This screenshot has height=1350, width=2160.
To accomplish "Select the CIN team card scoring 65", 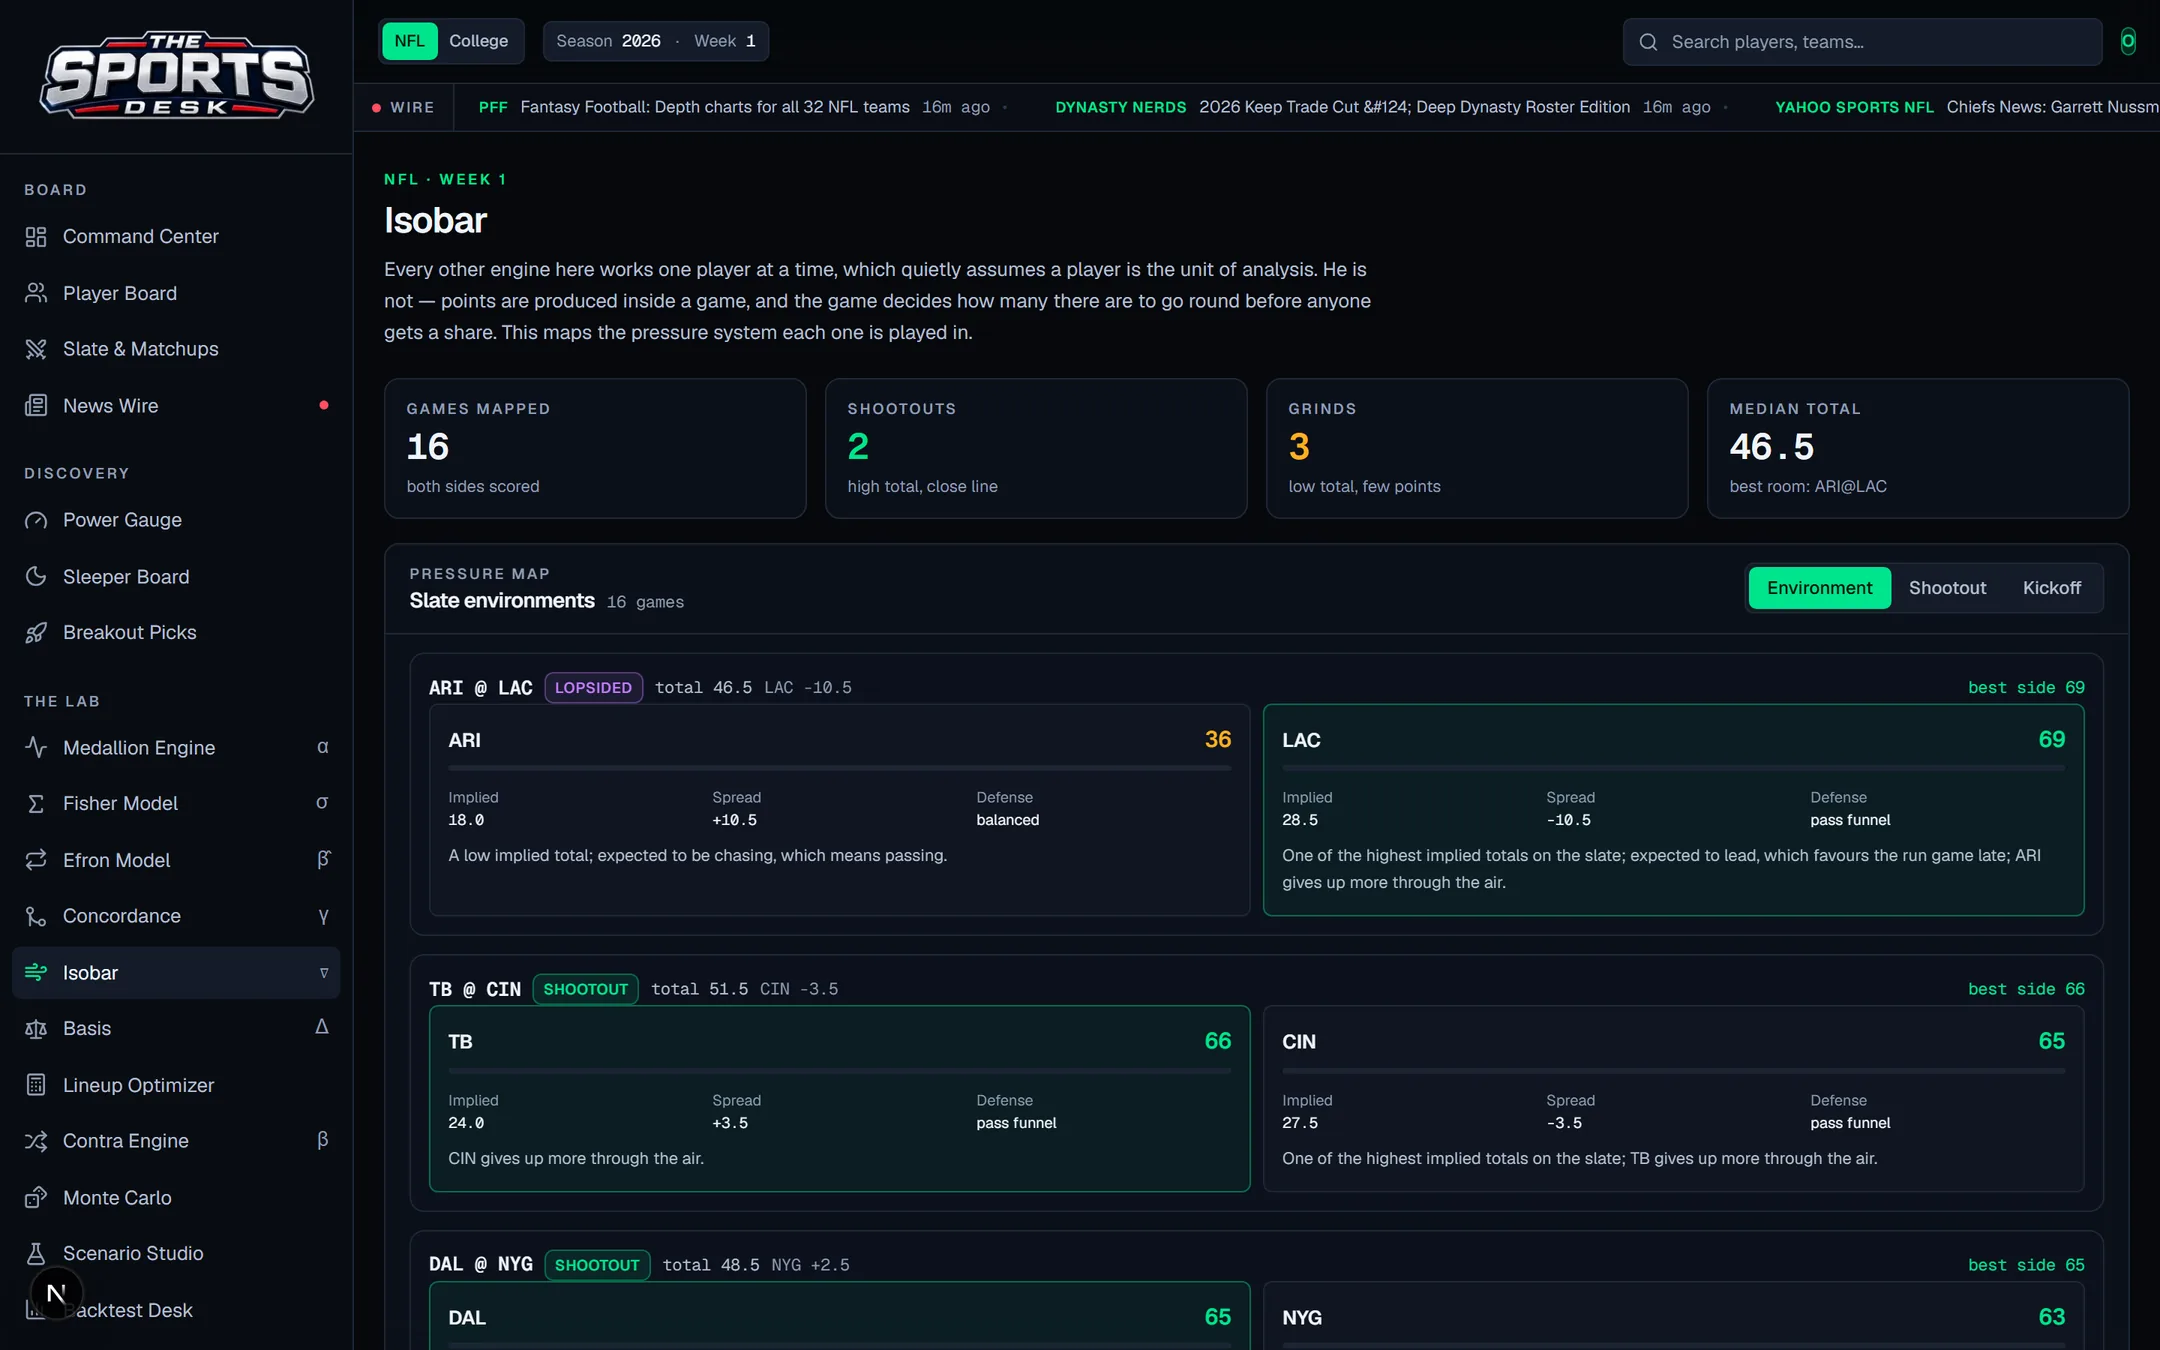I will point(1673,1098).
